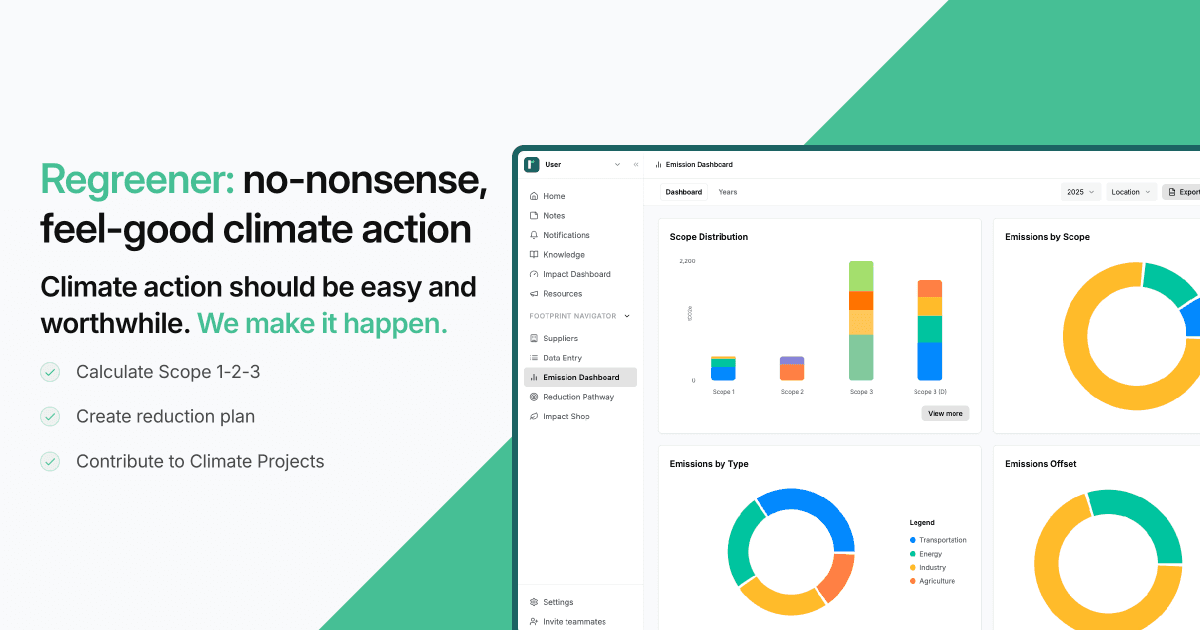This screenshot has width=1200, height=630.
Task: Open Home via its house icon
Action: click(534, 196)
